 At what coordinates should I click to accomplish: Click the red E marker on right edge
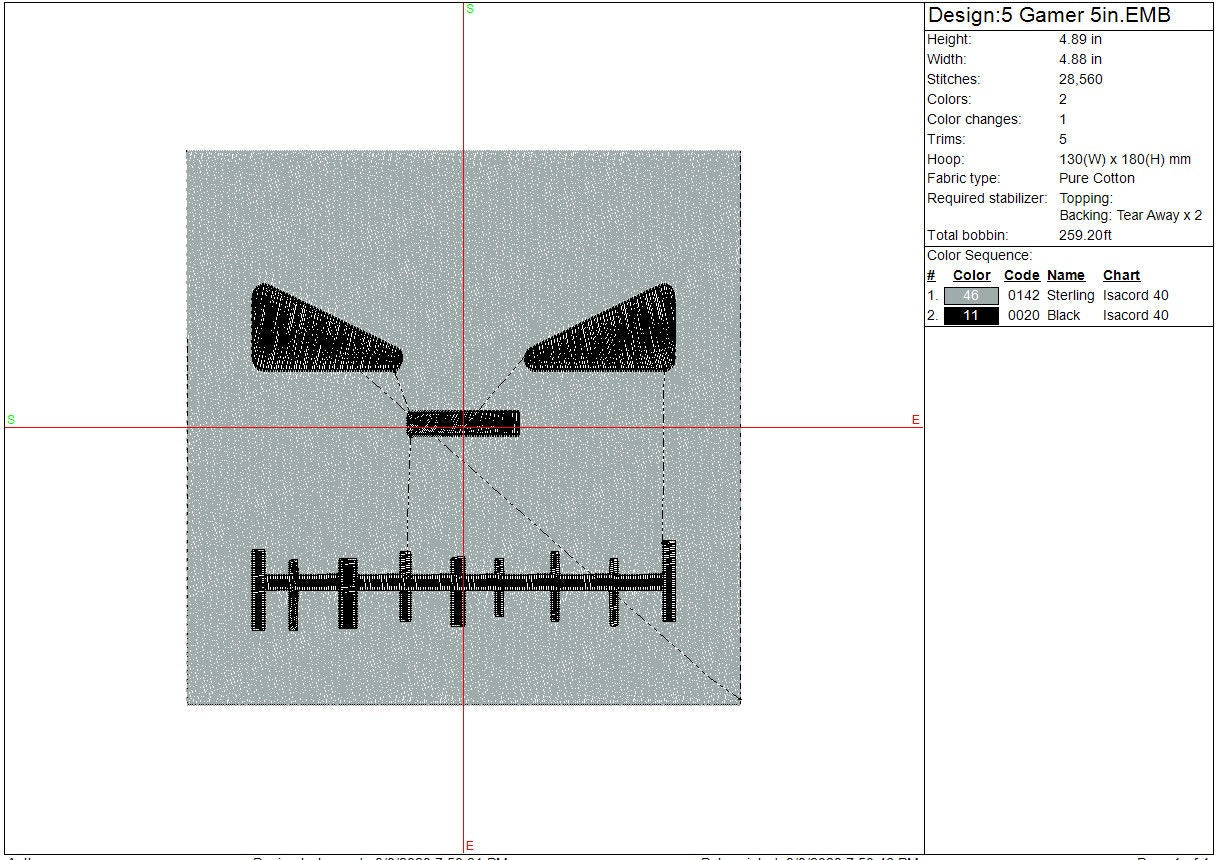[915, 420]
